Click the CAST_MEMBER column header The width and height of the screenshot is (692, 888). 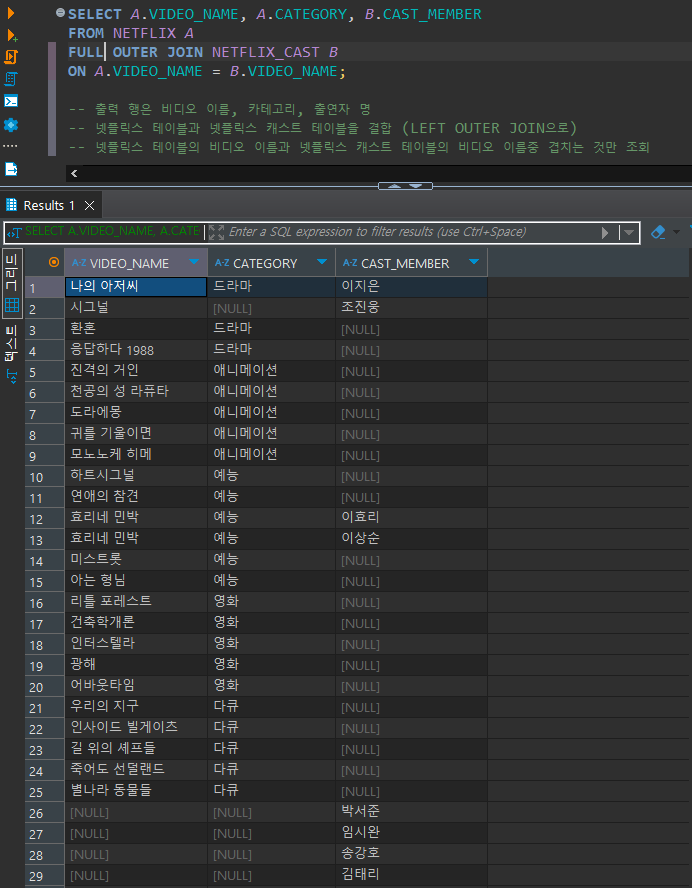tap(411, 263)
